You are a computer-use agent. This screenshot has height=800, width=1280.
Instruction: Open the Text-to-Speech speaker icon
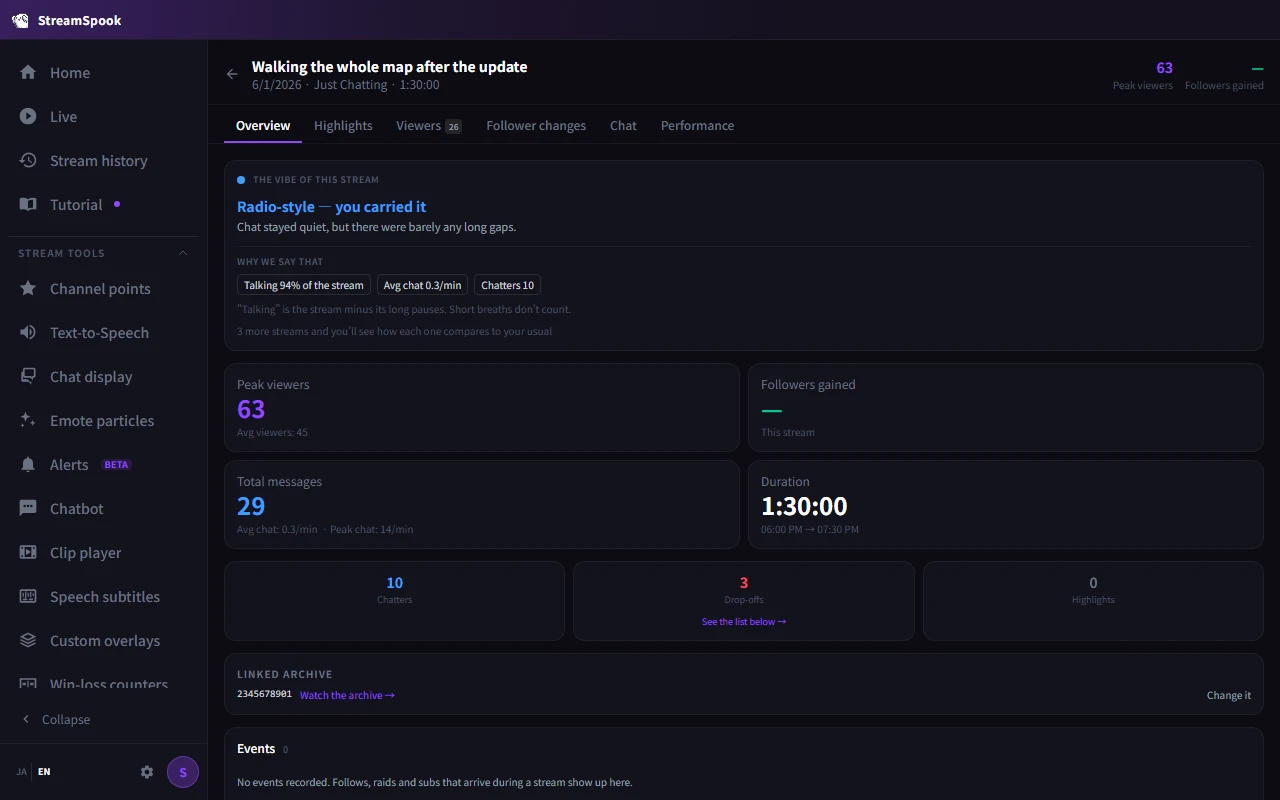point(28,332)
